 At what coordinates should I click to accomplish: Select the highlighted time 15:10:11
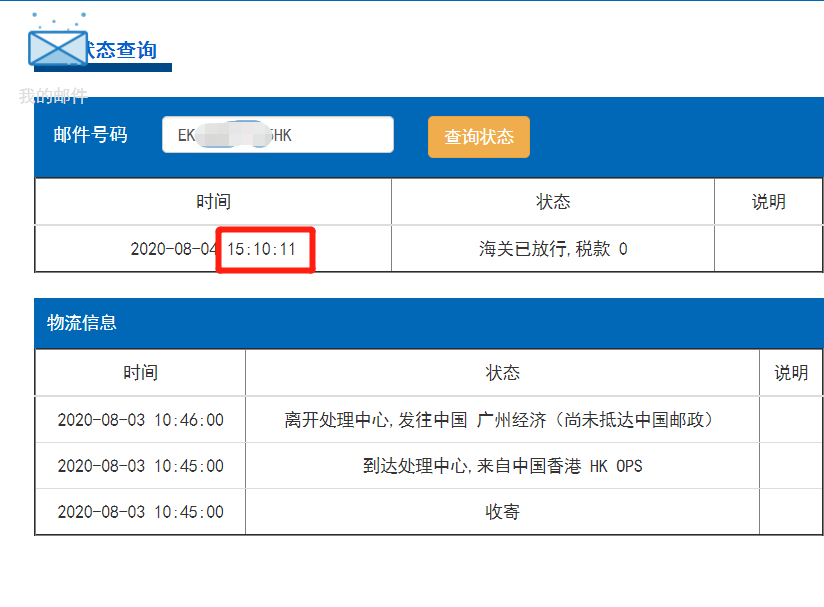pyautogui.click(x=265, y=249)
